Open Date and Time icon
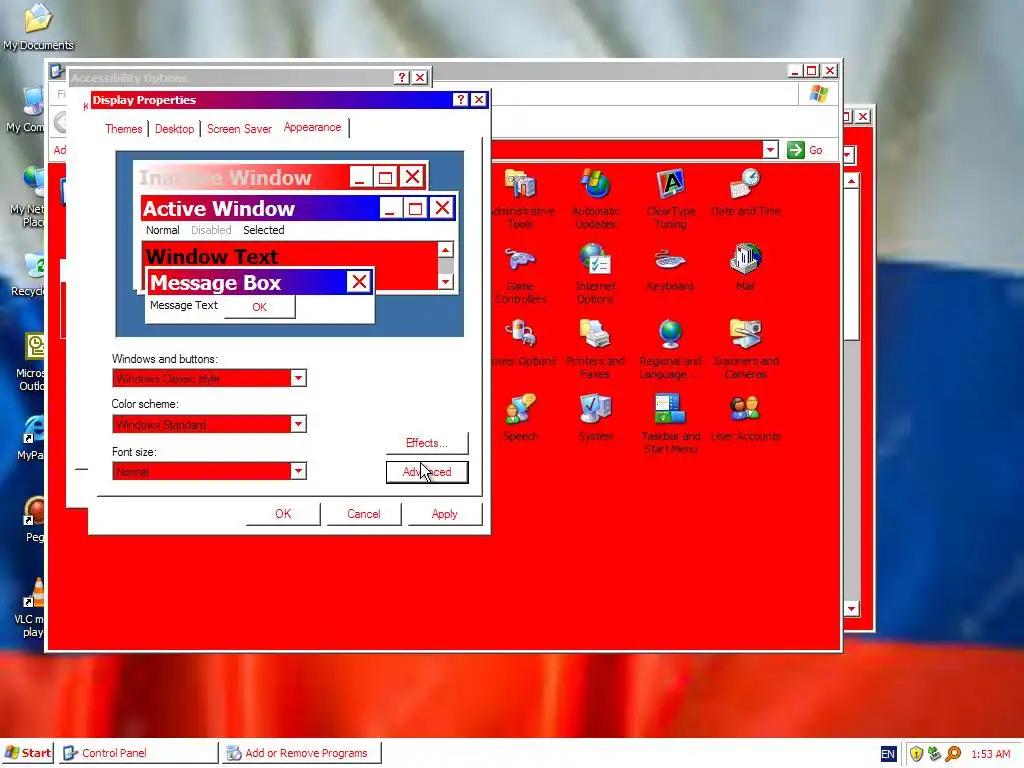Viewport: 1024px width, 768px height. point(745,191)
